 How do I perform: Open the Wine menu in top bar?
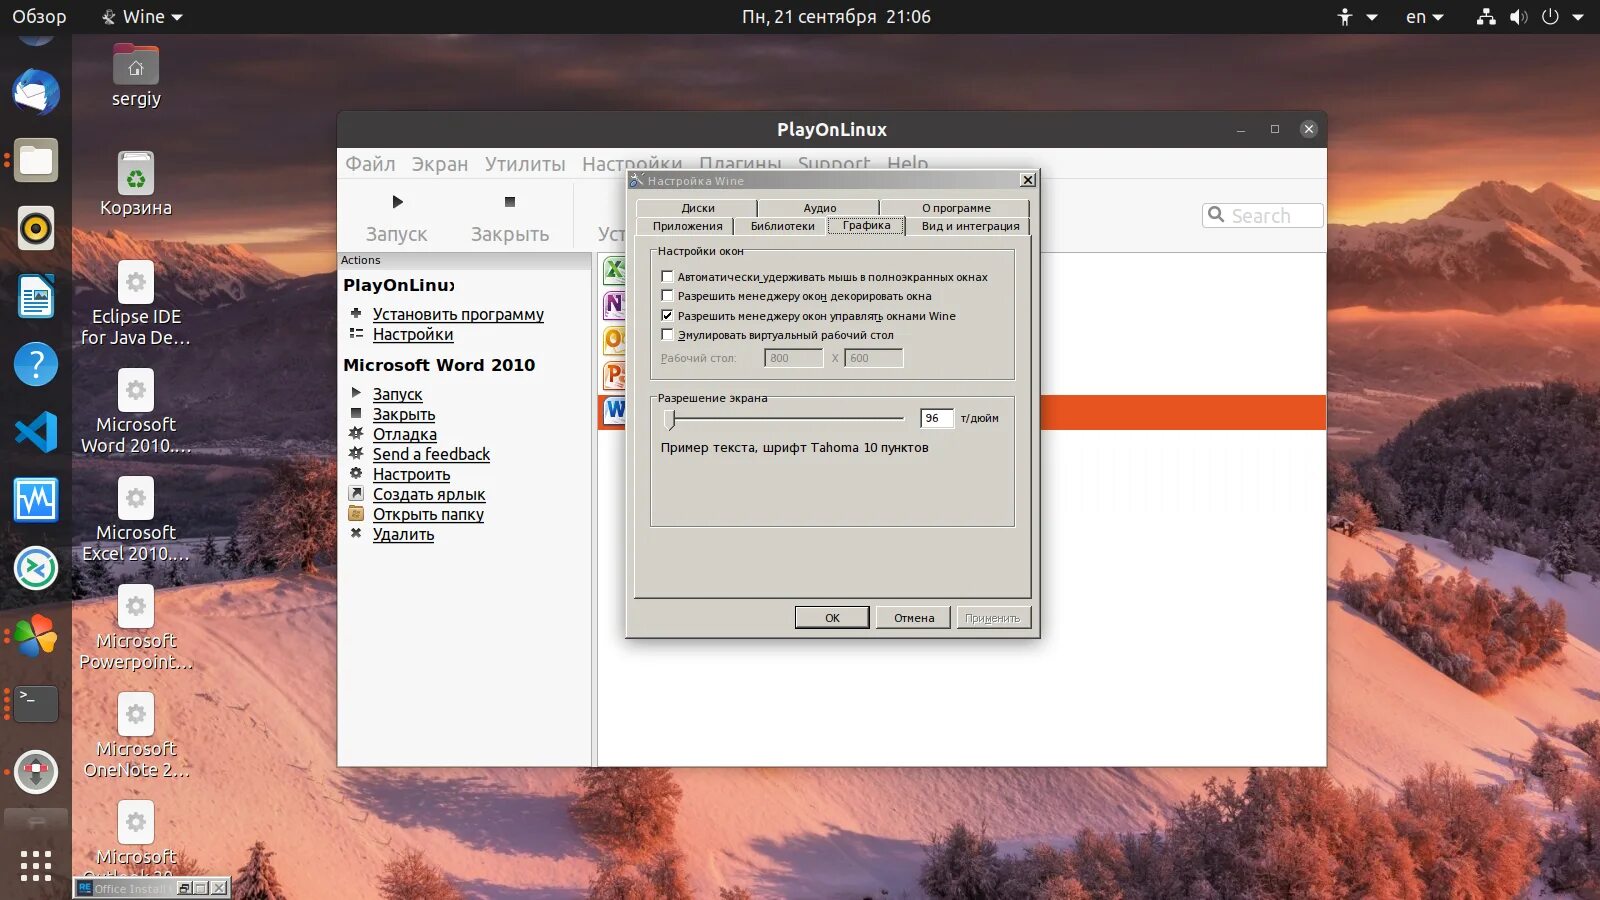142,17
